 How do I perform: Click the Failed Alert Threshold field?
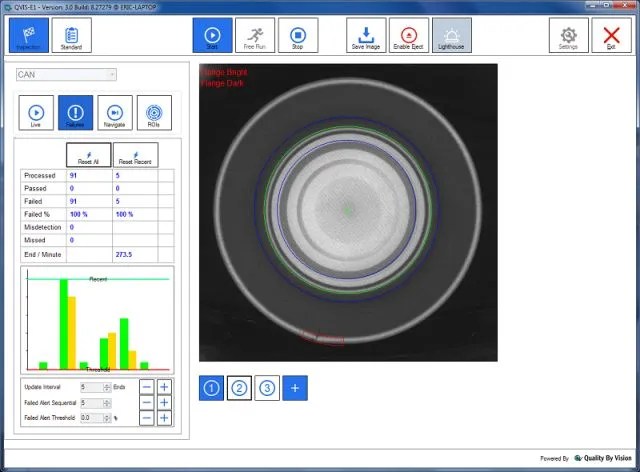click(96, 418)
